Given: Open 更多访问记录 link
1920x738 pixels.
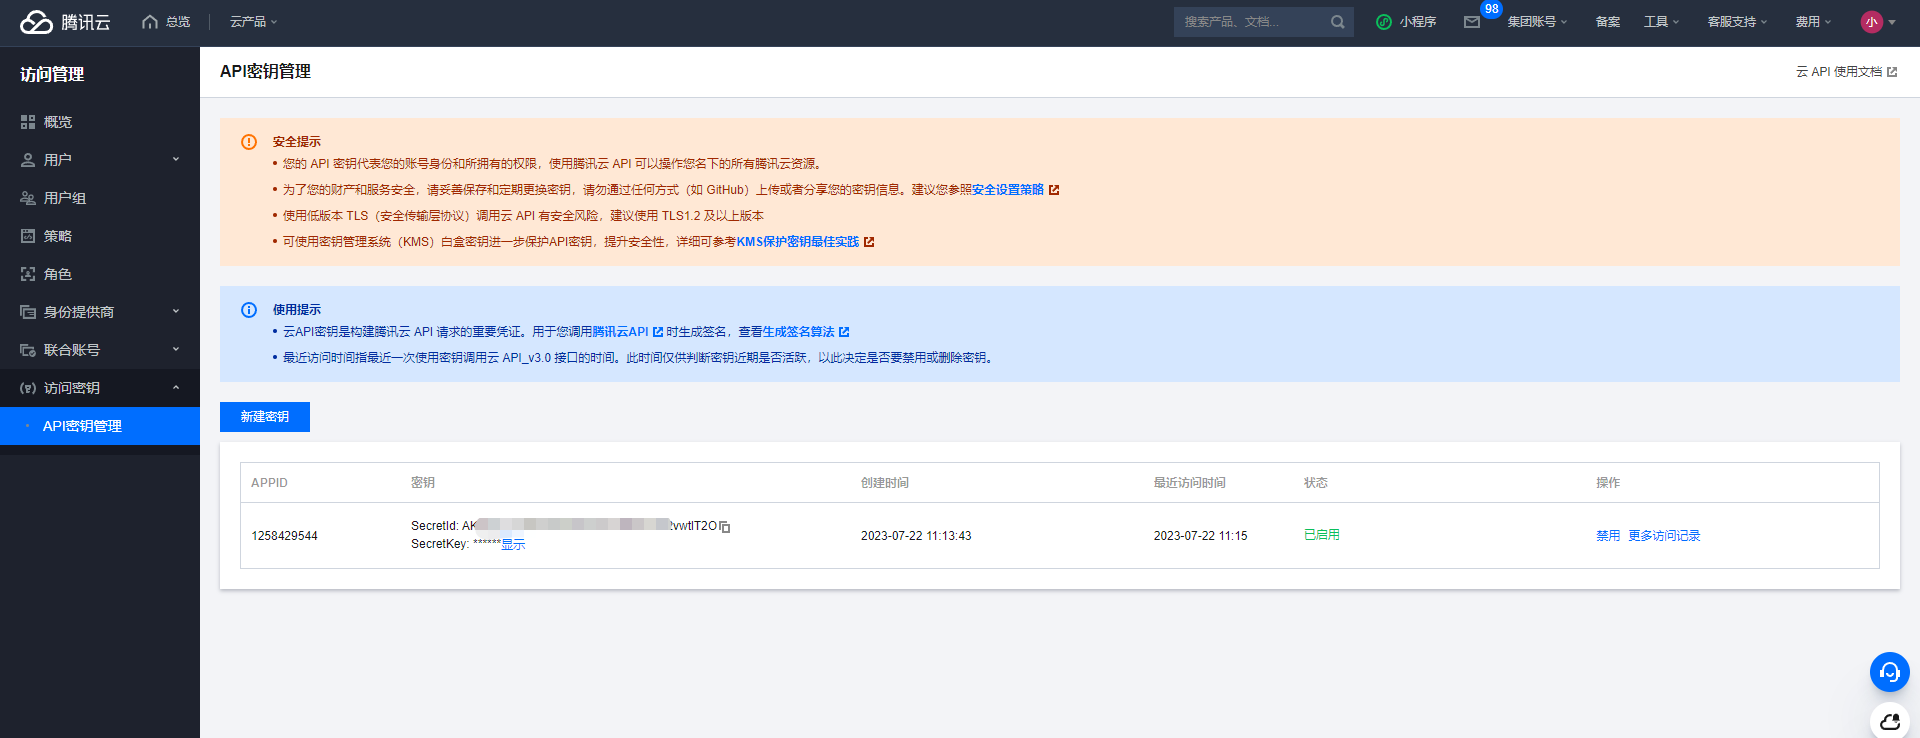Looking at the screenshot, I should click(1664, 536).
